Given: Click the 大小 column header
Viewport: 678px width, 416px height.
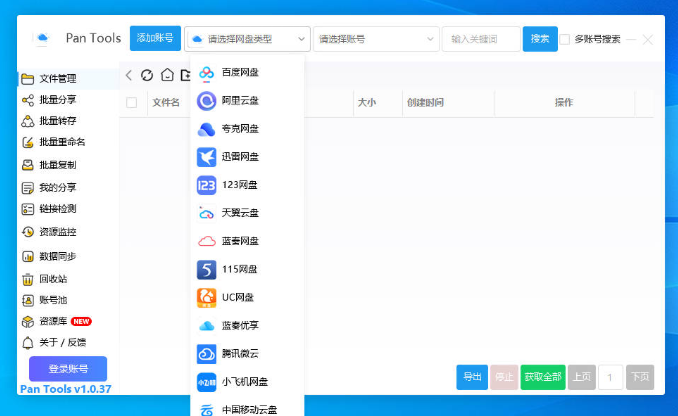Looking at the screenshot, I should pos(367,102).
